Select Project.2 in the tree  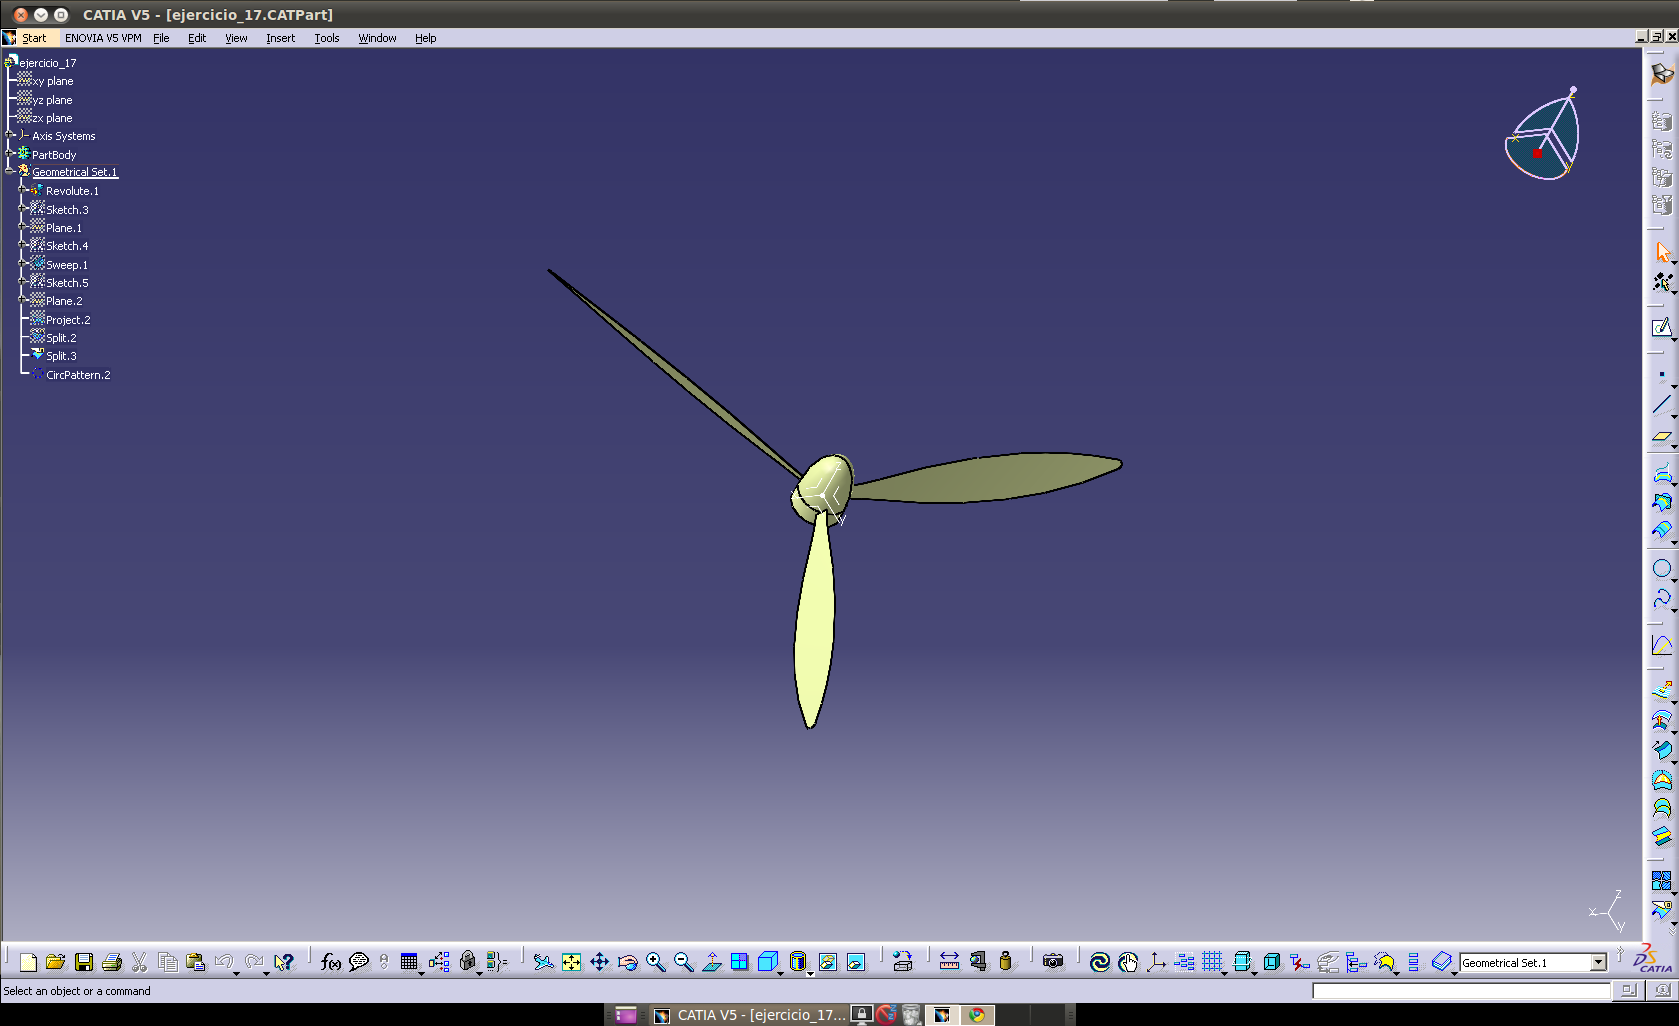pos(68,320)
